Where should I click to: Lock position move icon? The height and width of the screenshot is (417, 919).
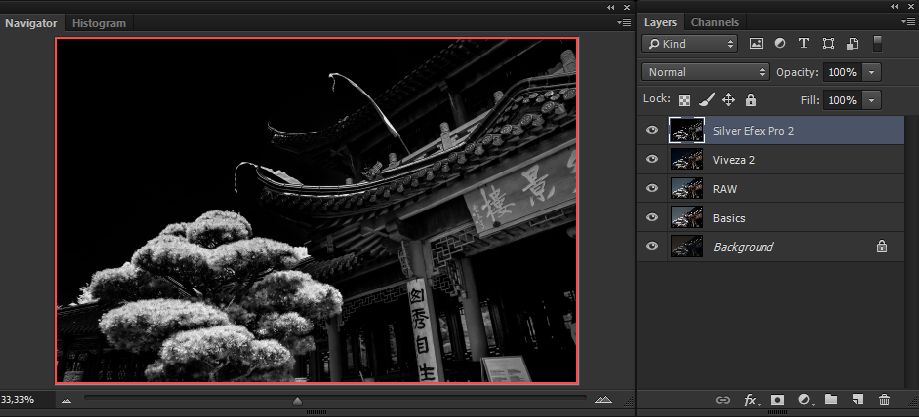728,100
